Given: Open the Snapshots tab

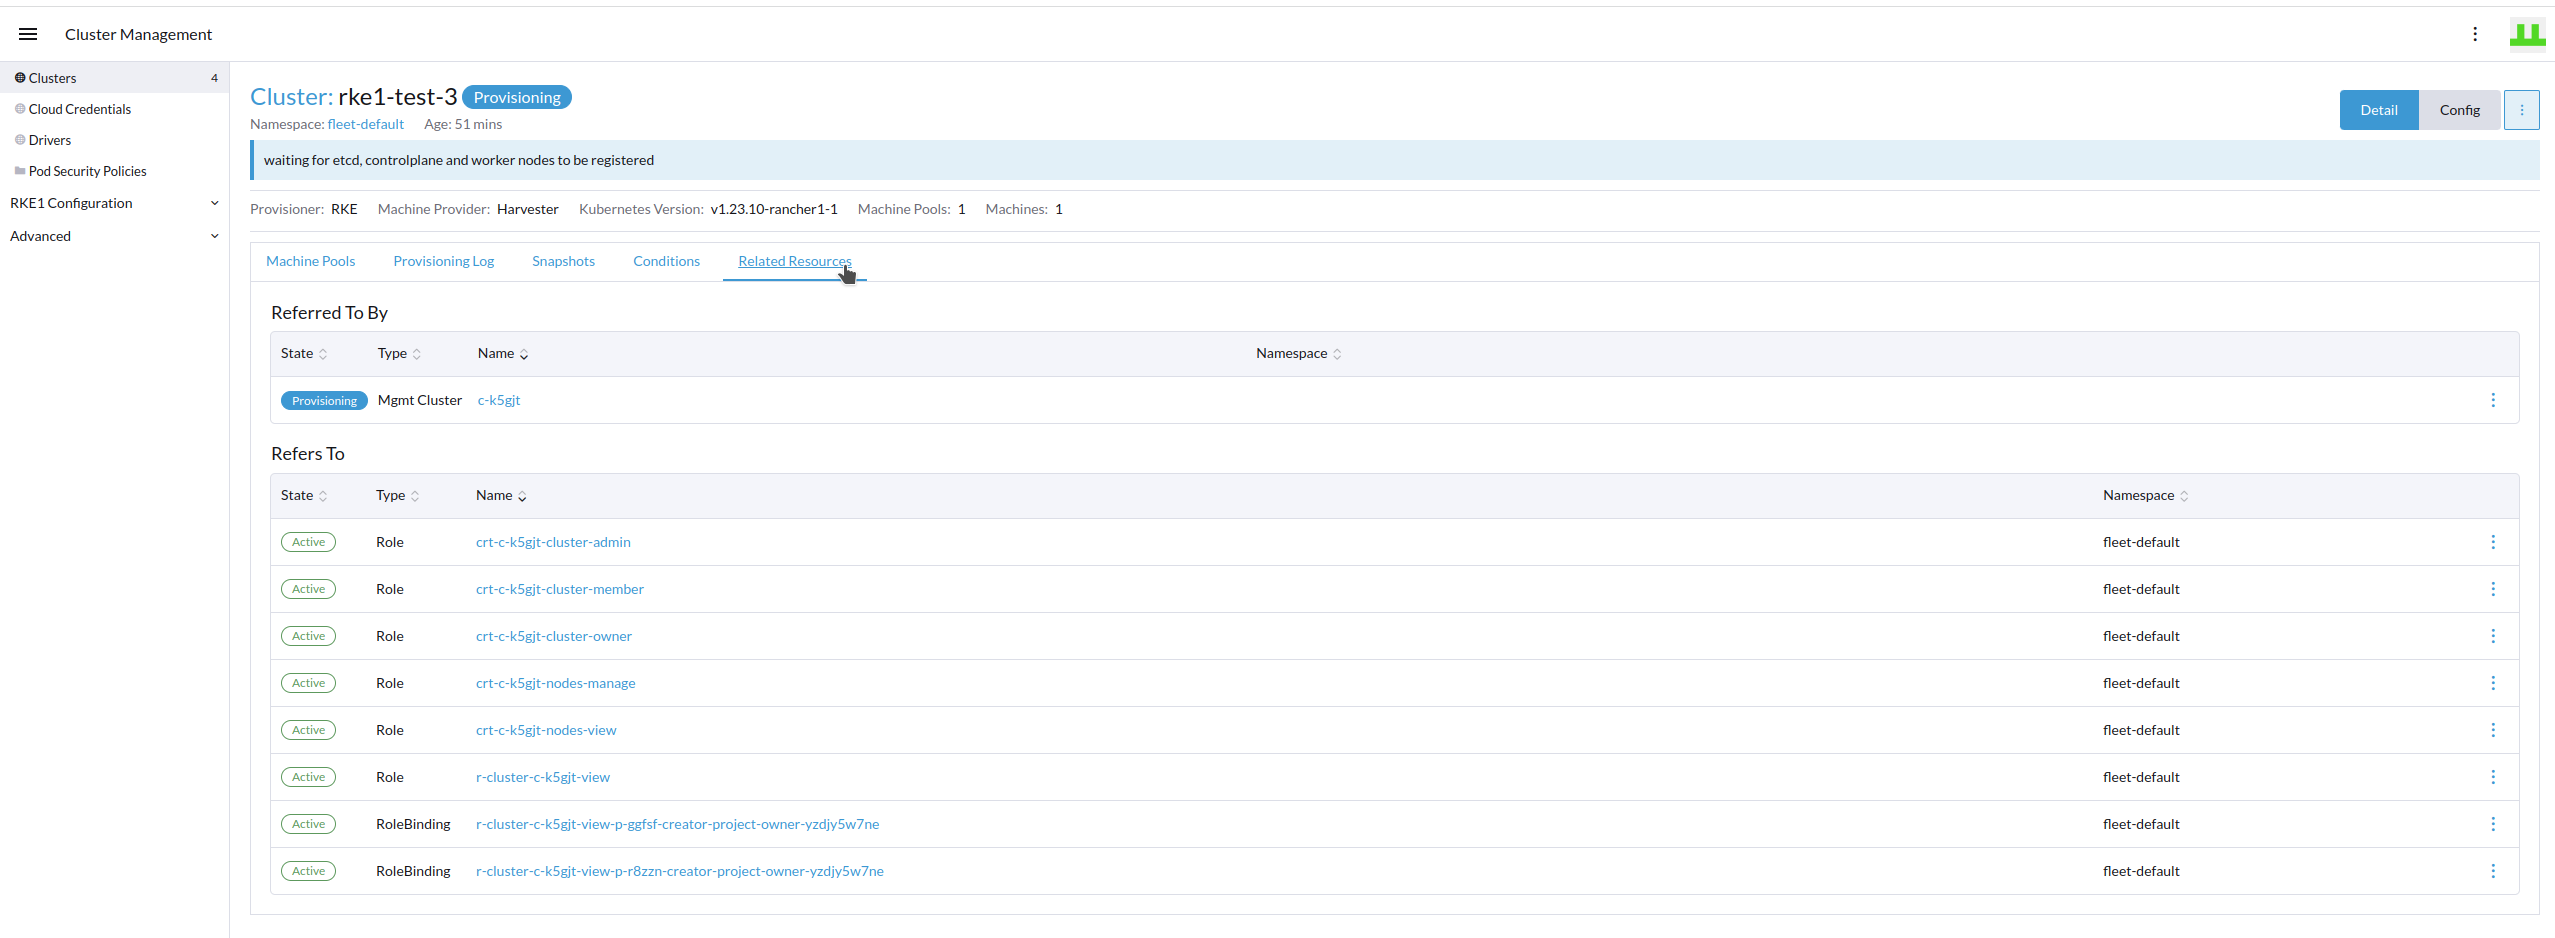Looking at the screenshot, I should [x=563, y=261].
